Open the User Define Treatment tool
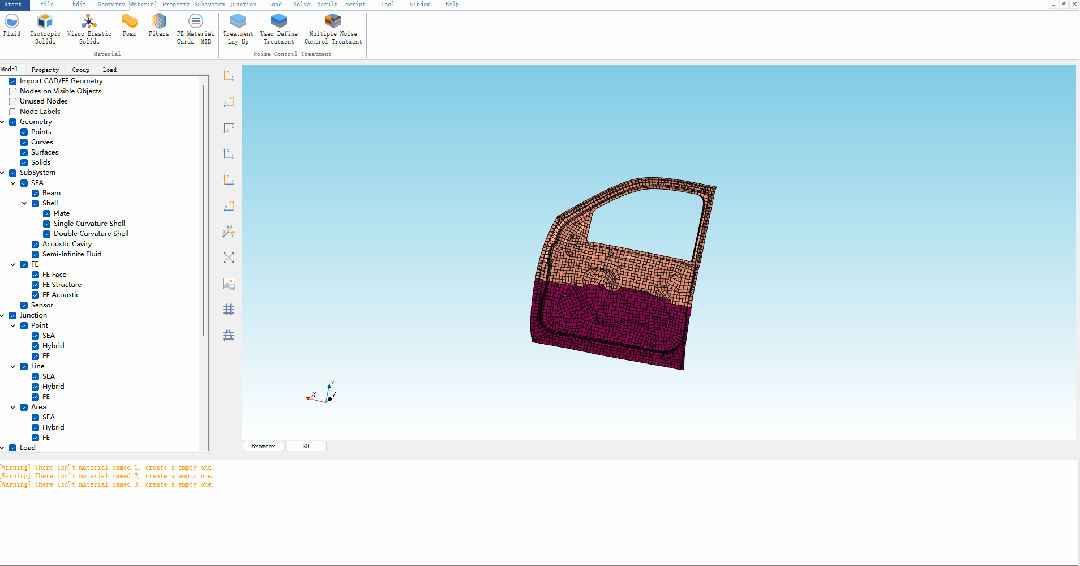The image size is (1080, 566). 278,29
